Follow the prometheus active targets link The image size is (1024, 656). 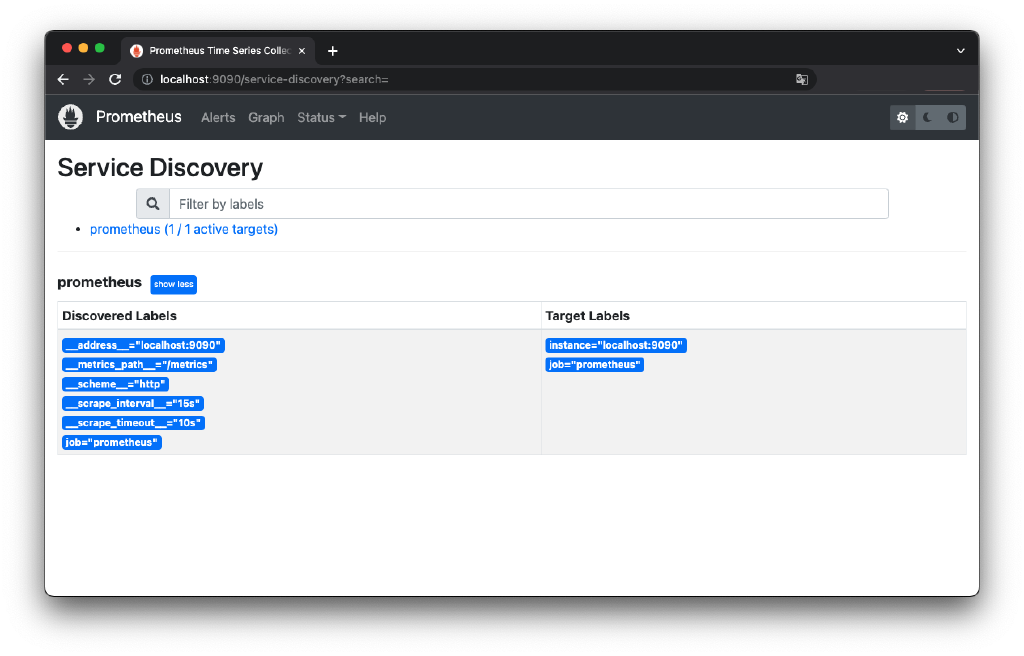click(x=183, y=229)
